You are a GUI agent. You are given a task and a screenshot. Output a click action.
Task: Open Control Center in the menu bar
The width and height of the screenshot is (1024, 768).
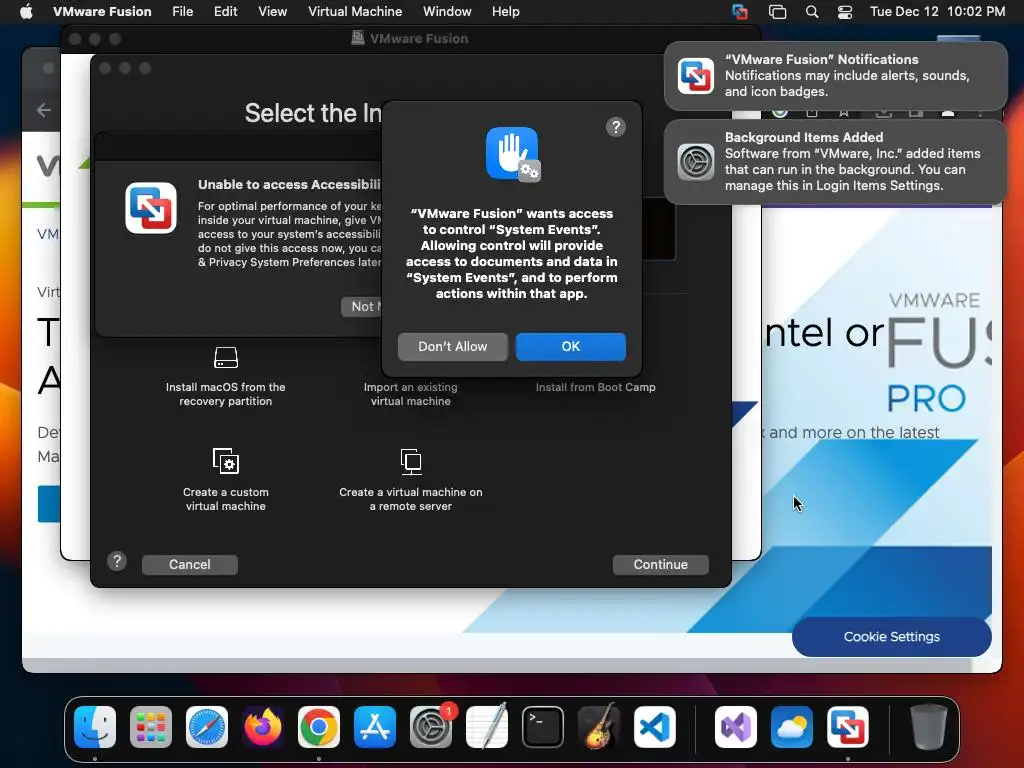(845, 11)
